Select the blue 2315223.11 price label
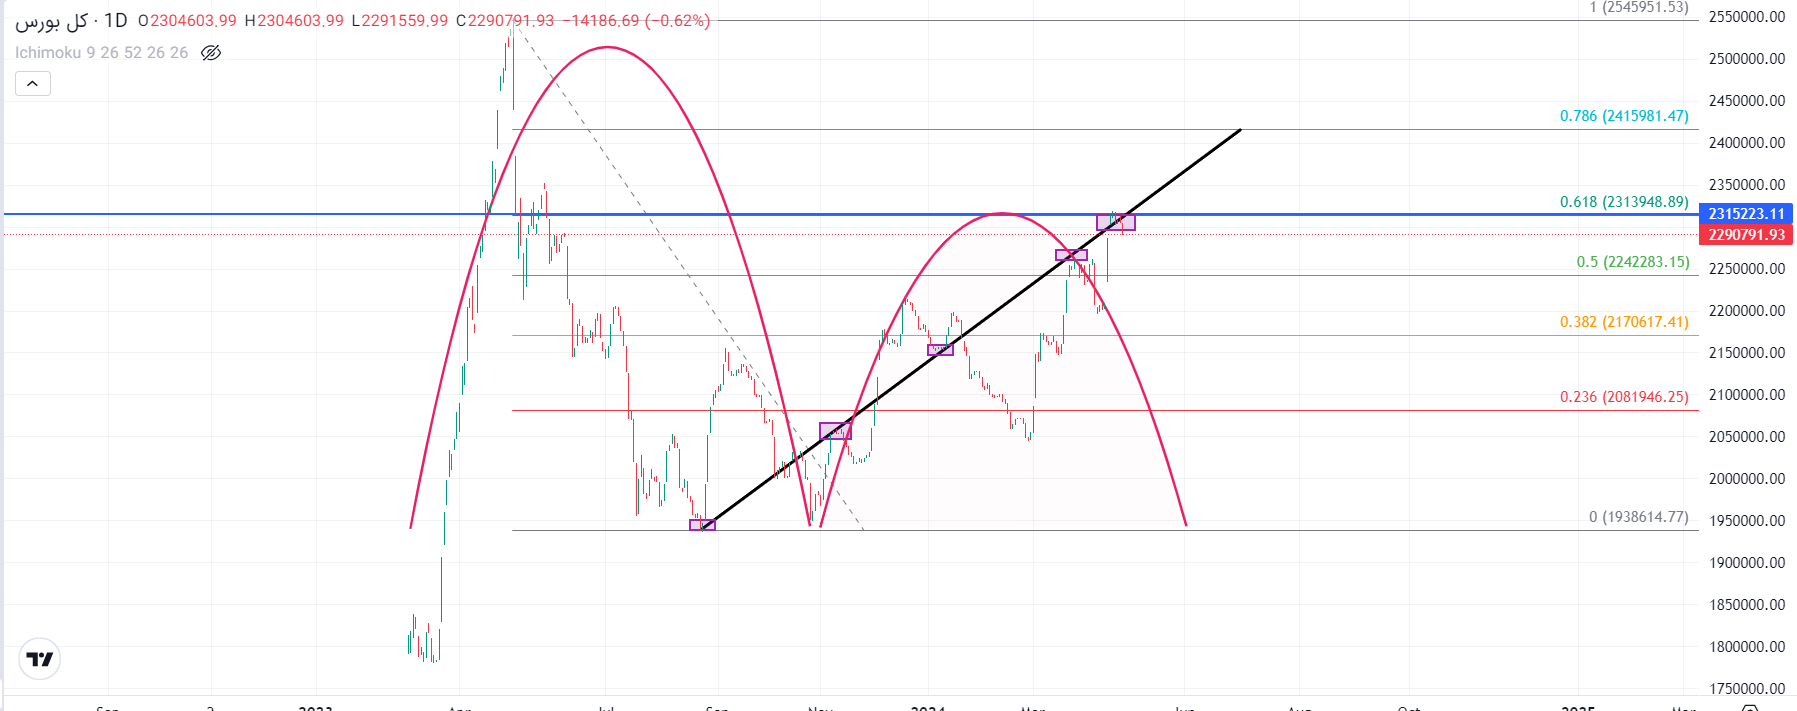Screen dimensions: 1797x711 (1746, 214)
